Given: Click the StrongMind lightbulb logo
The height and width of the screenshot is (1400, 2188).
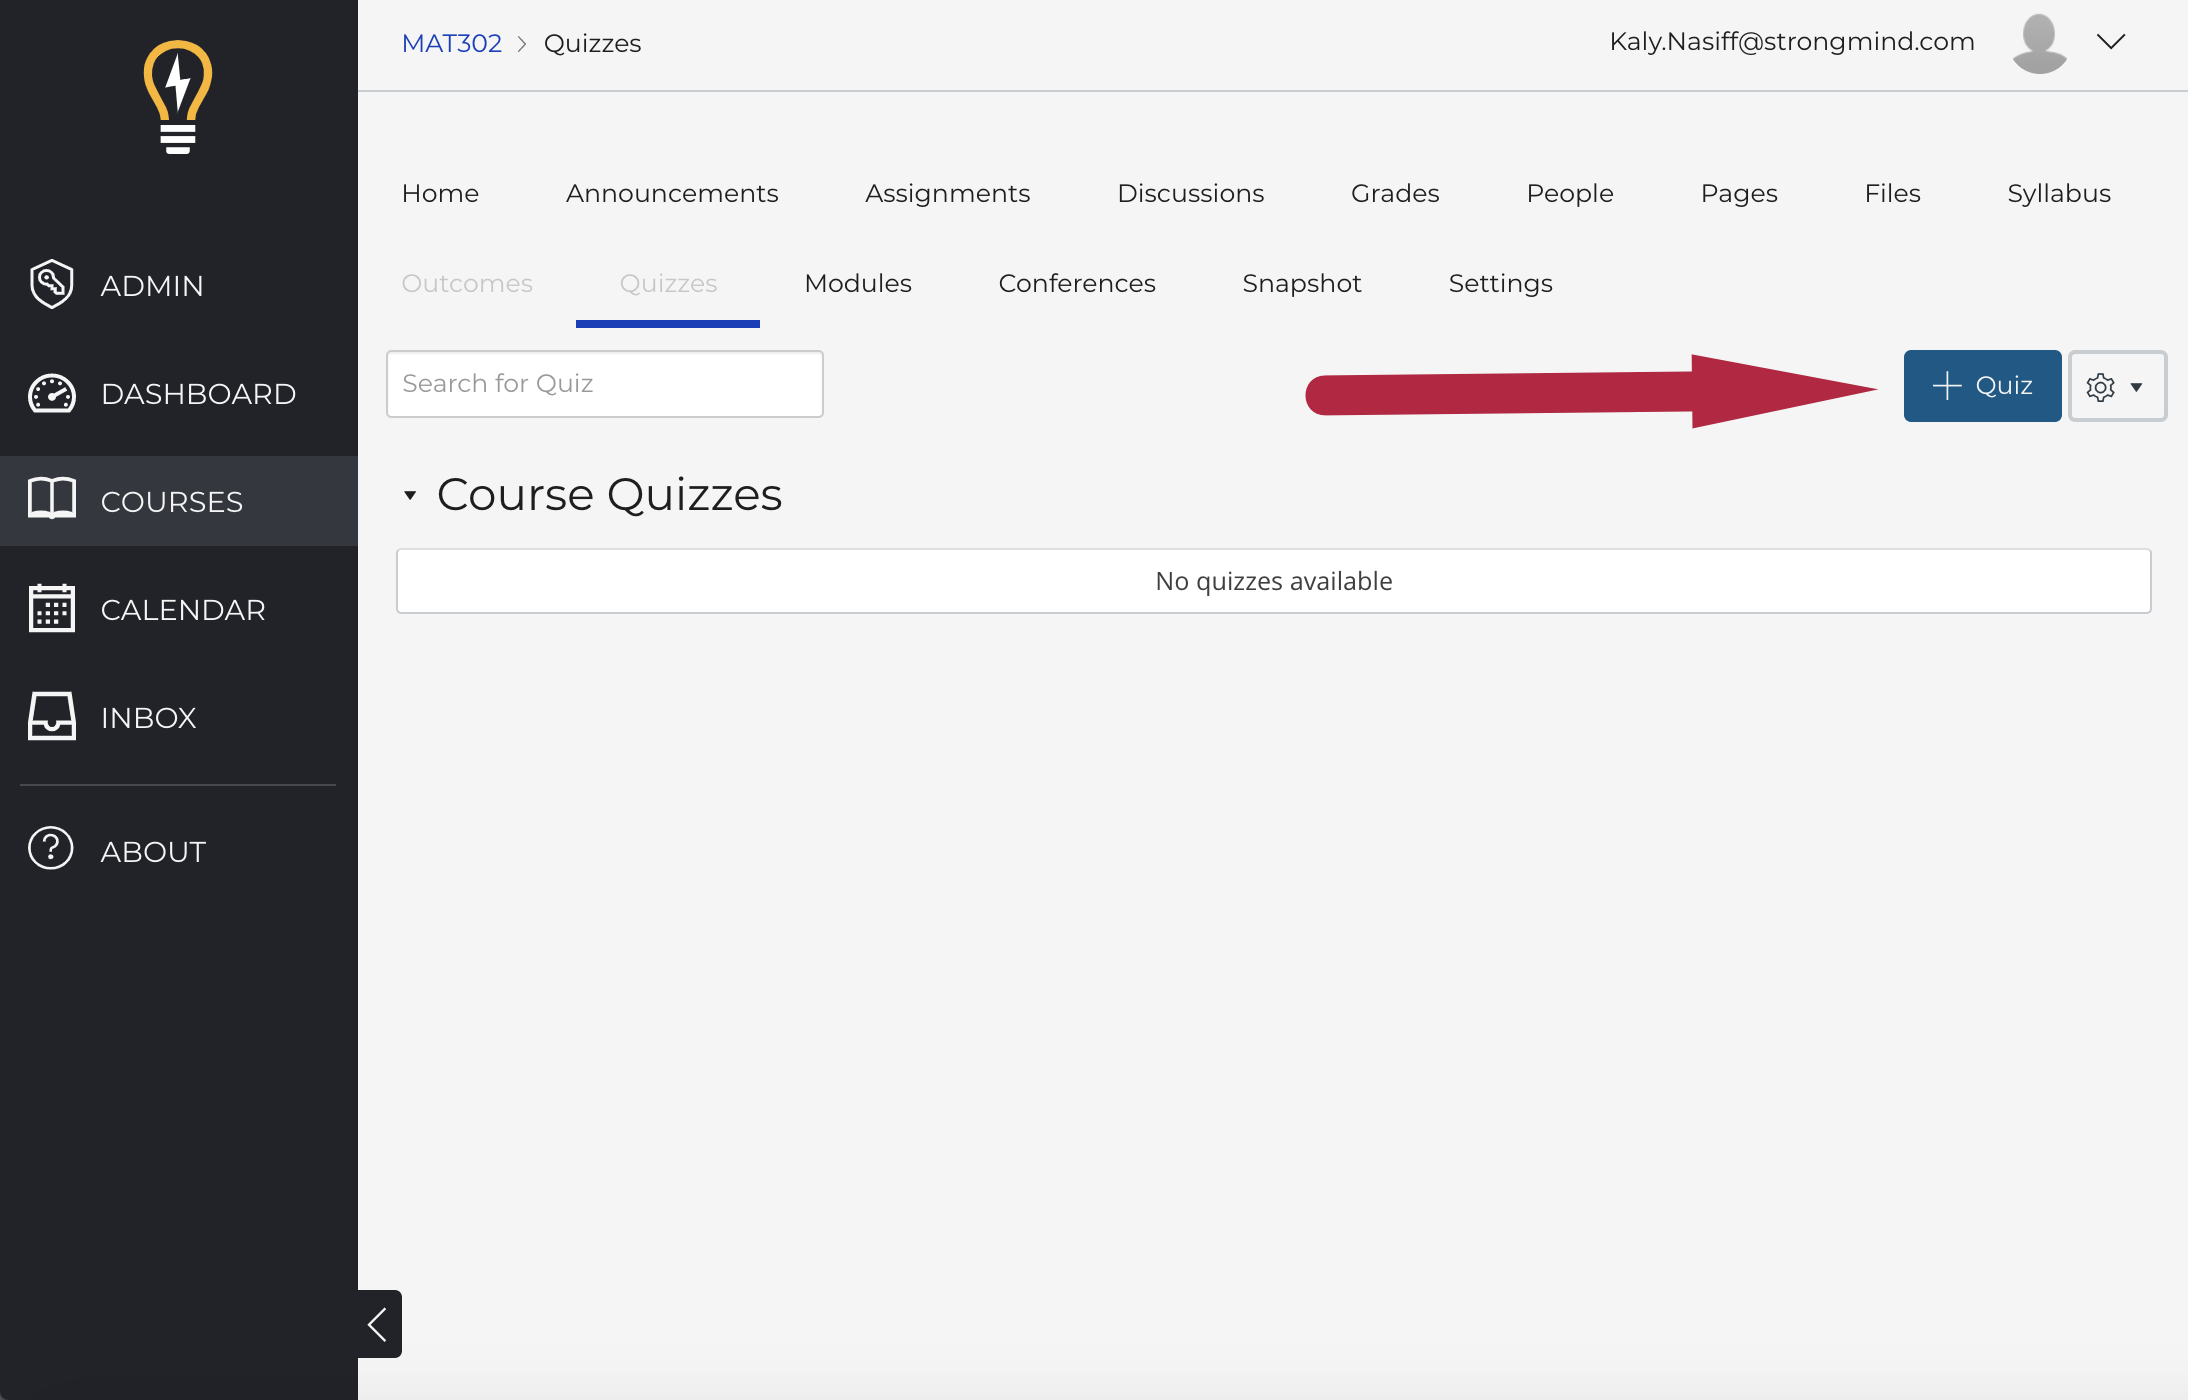Looking at the screenshot, I should pos(178,97).
